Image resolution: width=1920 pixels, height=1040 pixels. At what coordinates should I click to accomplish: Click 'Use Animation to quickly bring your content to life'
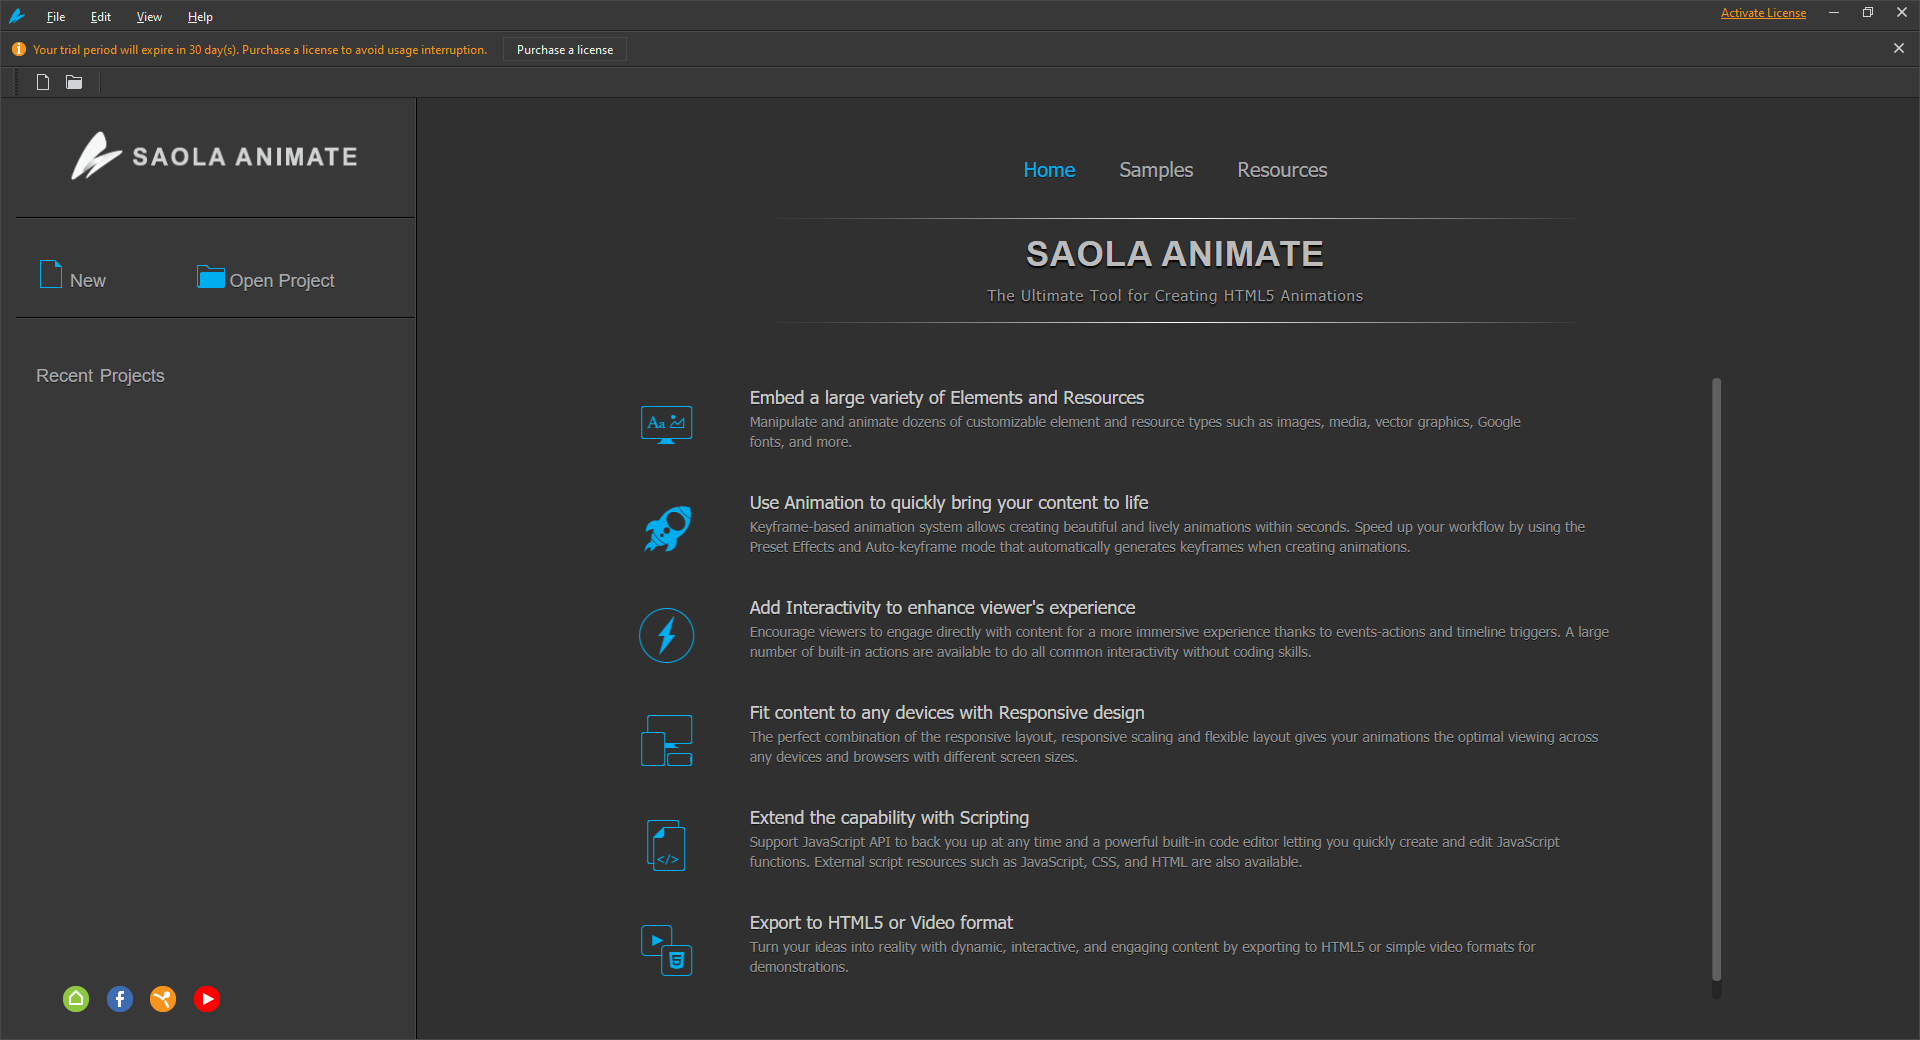[x=949, y=503]
